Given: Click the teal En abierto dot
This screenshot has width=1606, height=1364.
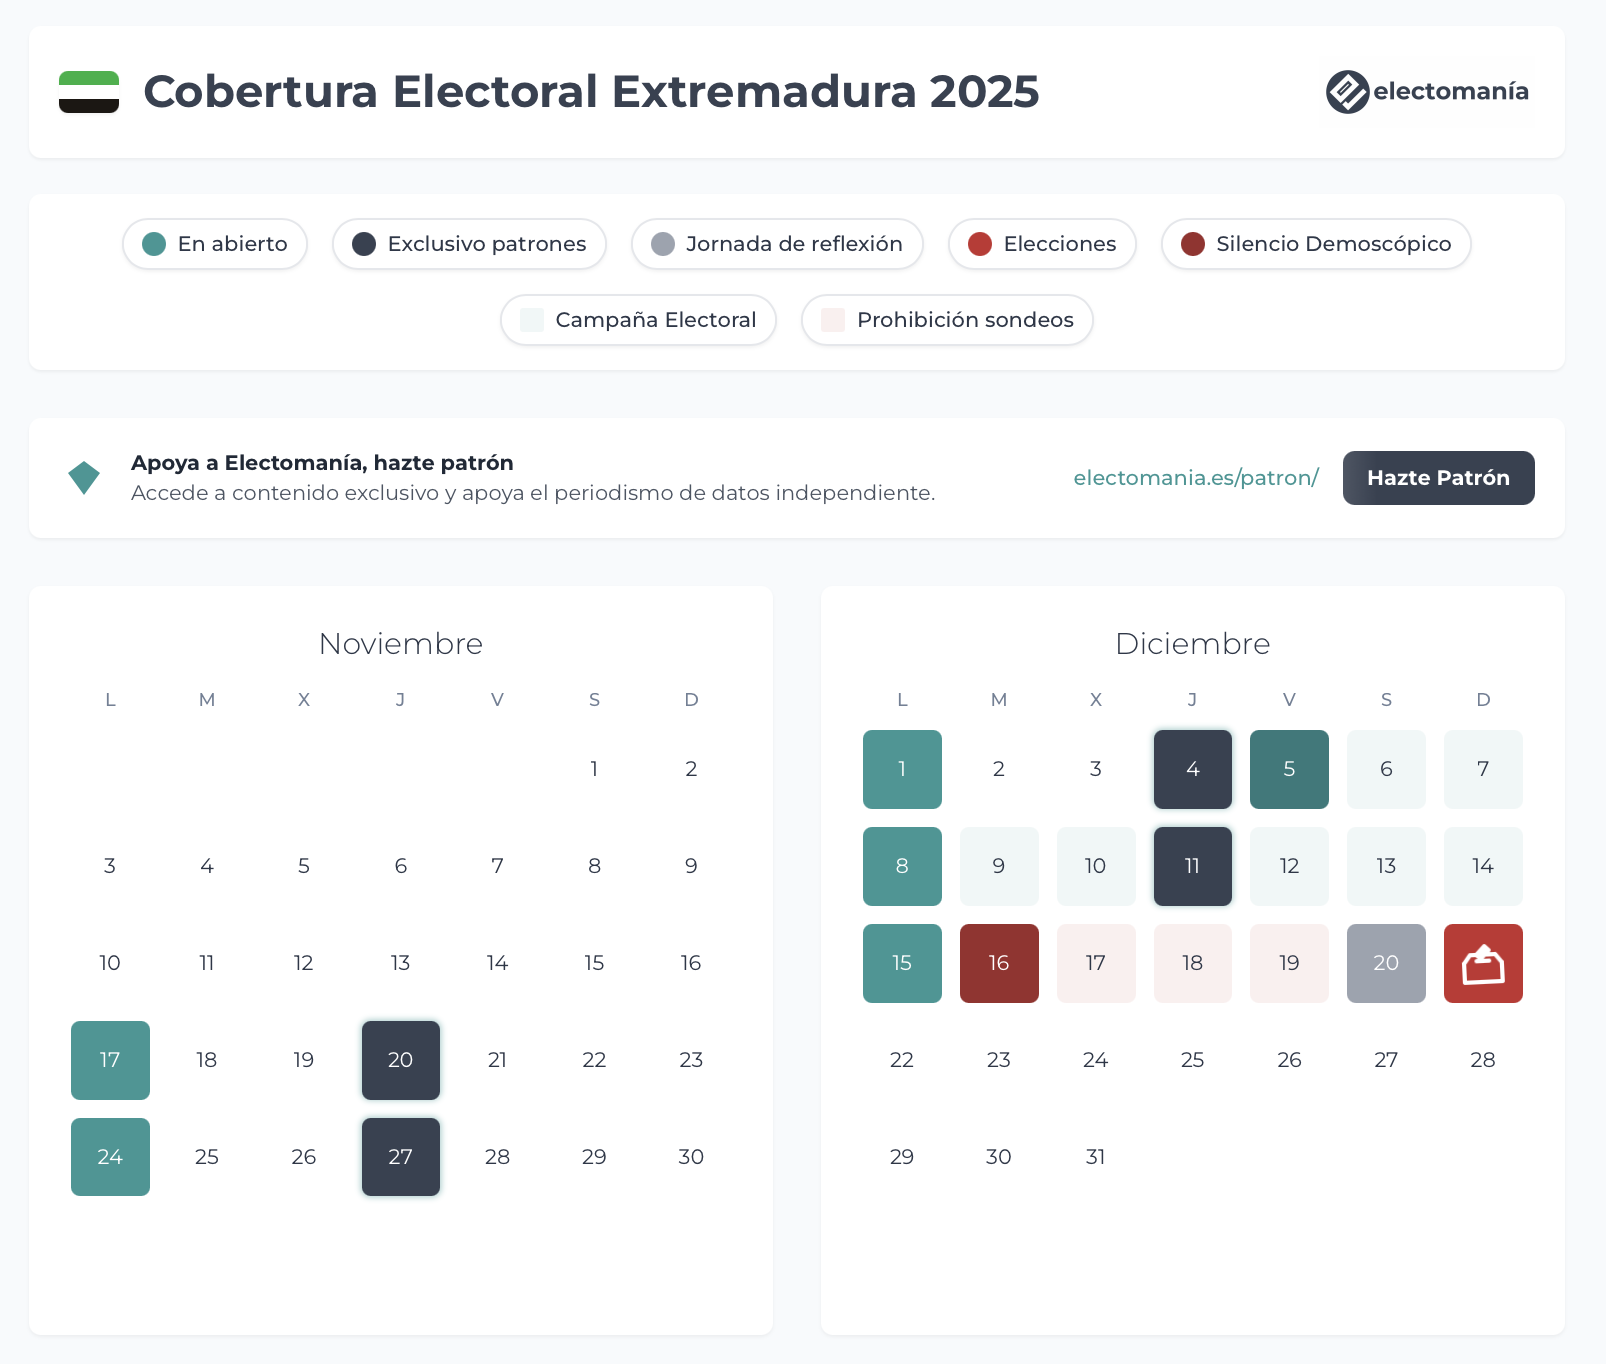Looking at the screenshot, I should (x=154, y=244).
